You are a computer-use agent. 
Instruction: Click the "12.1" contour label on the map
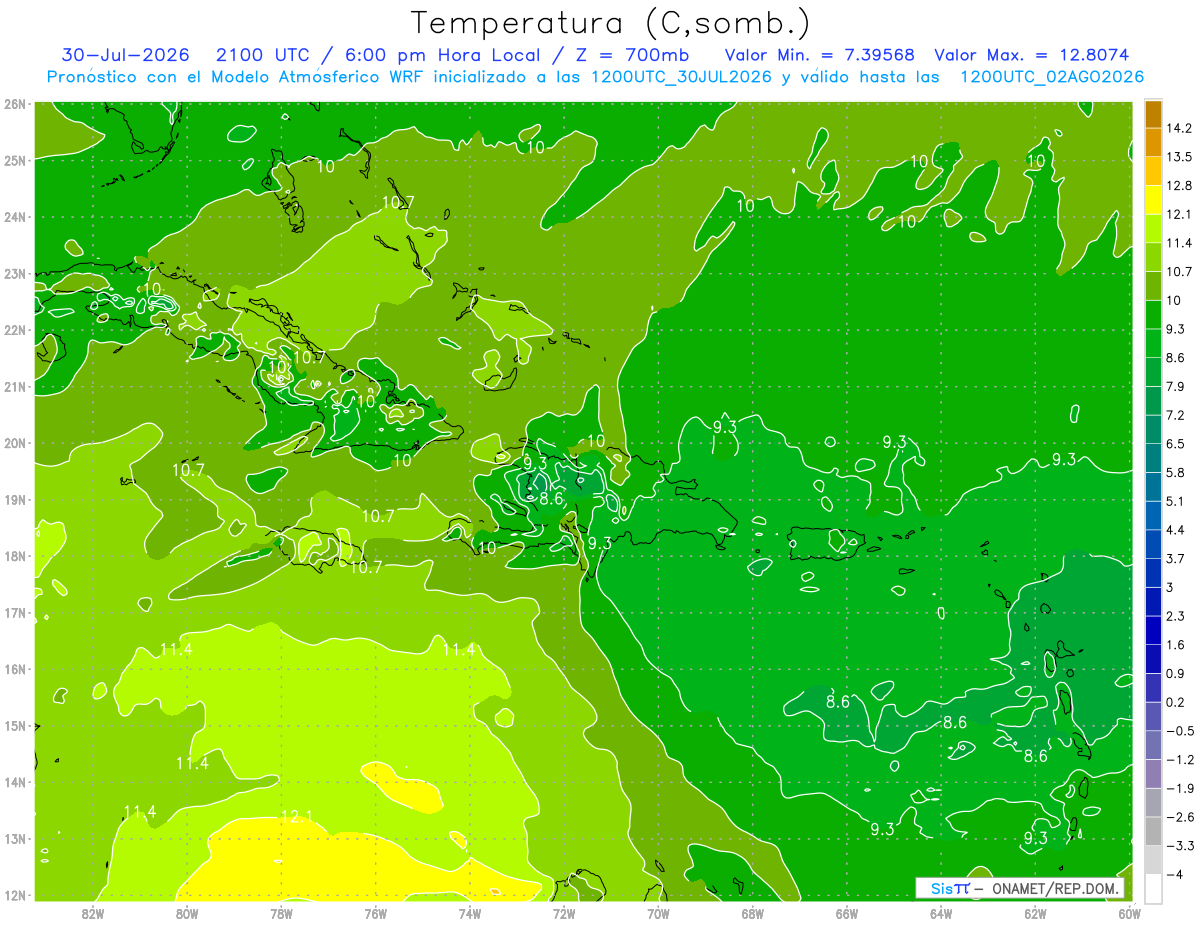tap(296, 817)
